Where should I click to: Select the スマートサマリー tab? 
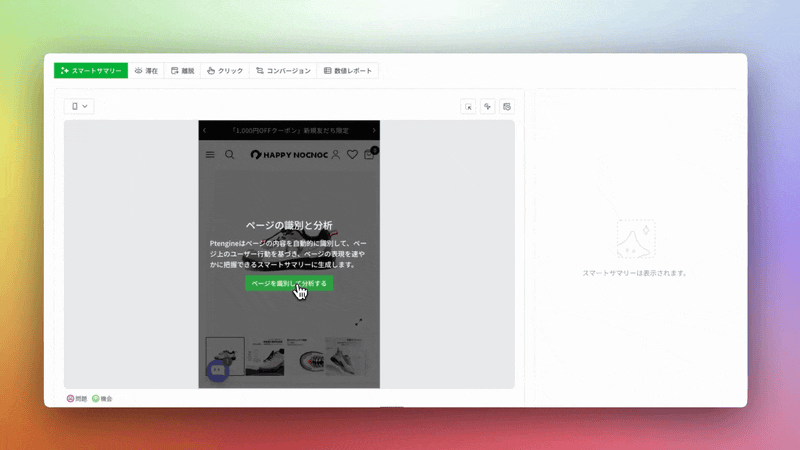(91, 71)
